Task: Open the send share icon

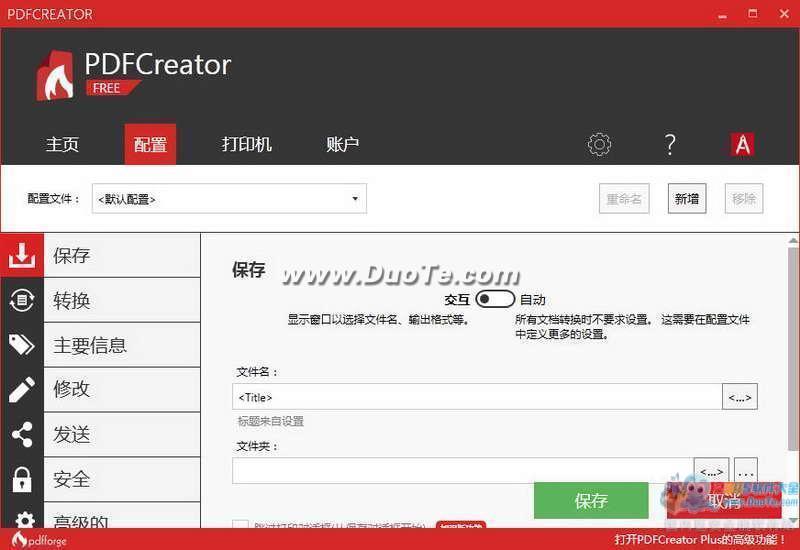Action: click(21, 434)
